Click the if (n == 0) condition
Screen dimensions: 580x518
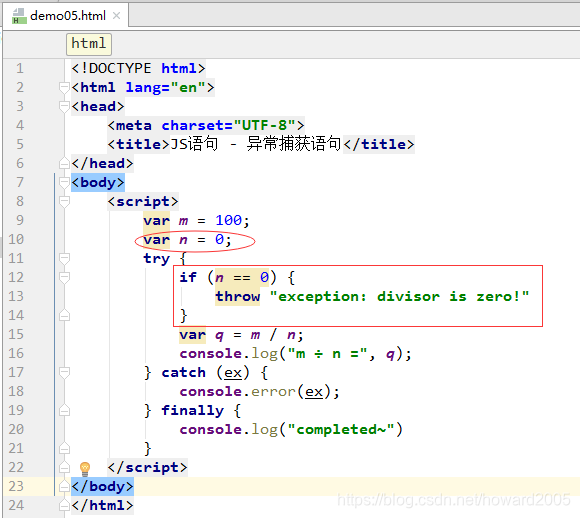point(228,278)
